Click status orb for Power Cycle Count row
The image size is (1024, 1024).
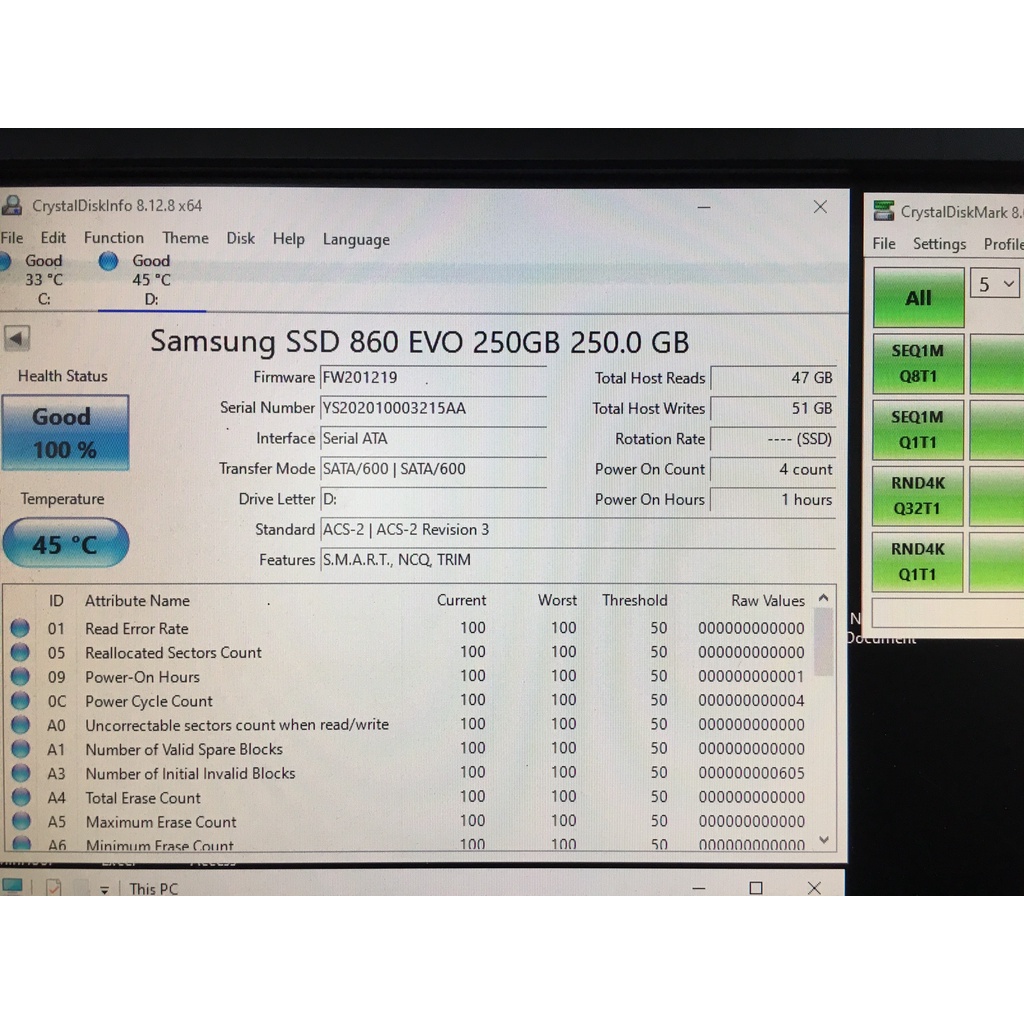pos(20,701)
